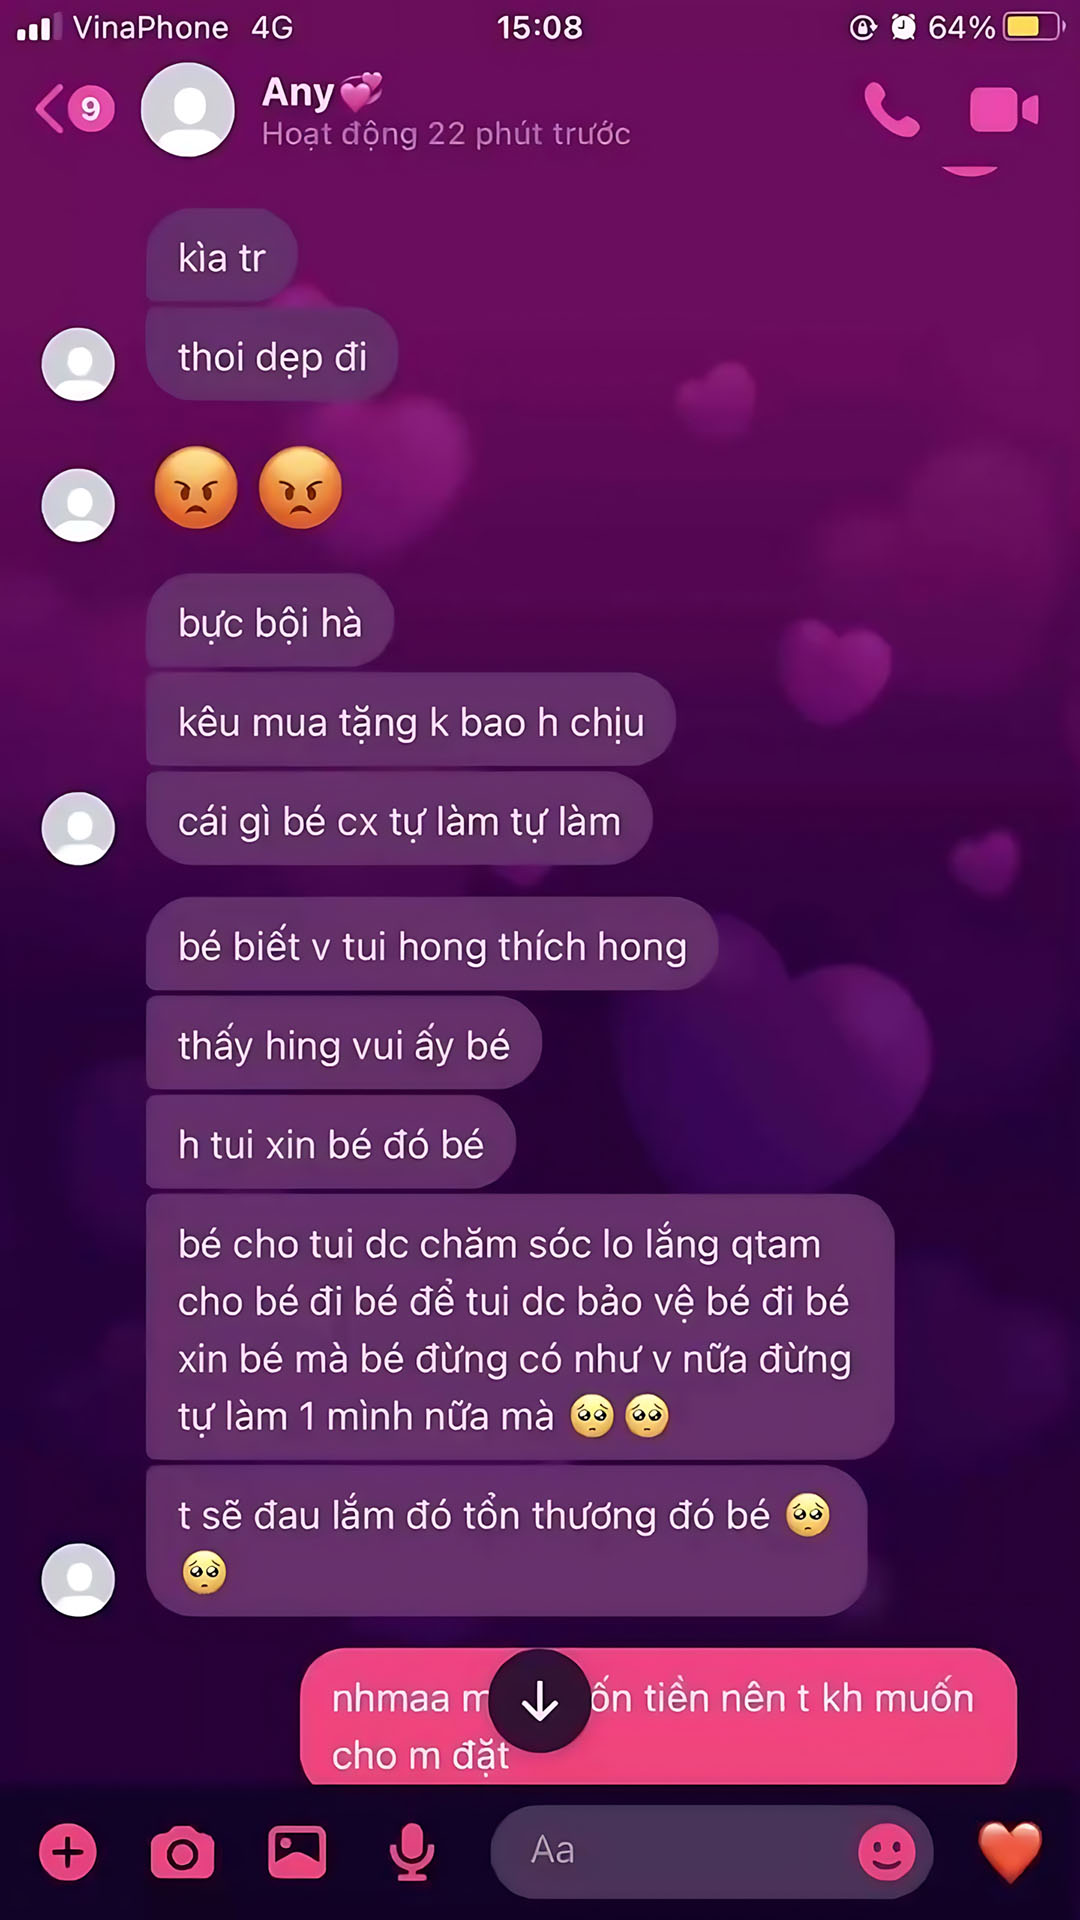Jump to latest messages with down arrow
Image resolution: width=1080 pixels, height=1920 pixels.
click(x=540, y=1701)
